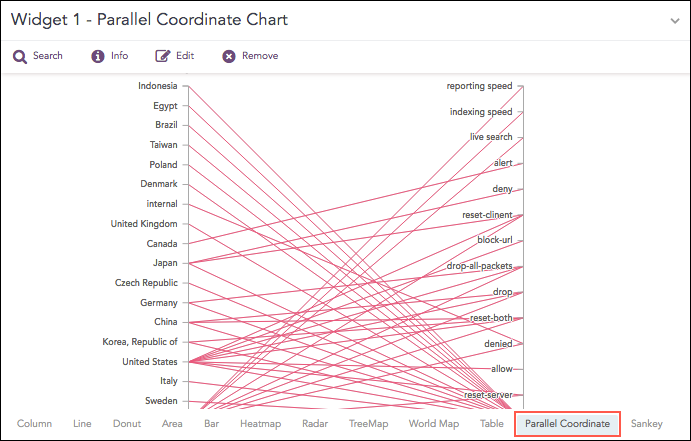Screen dimensions: 691x441
Task: Switch to World Map view
Action: 434,424
